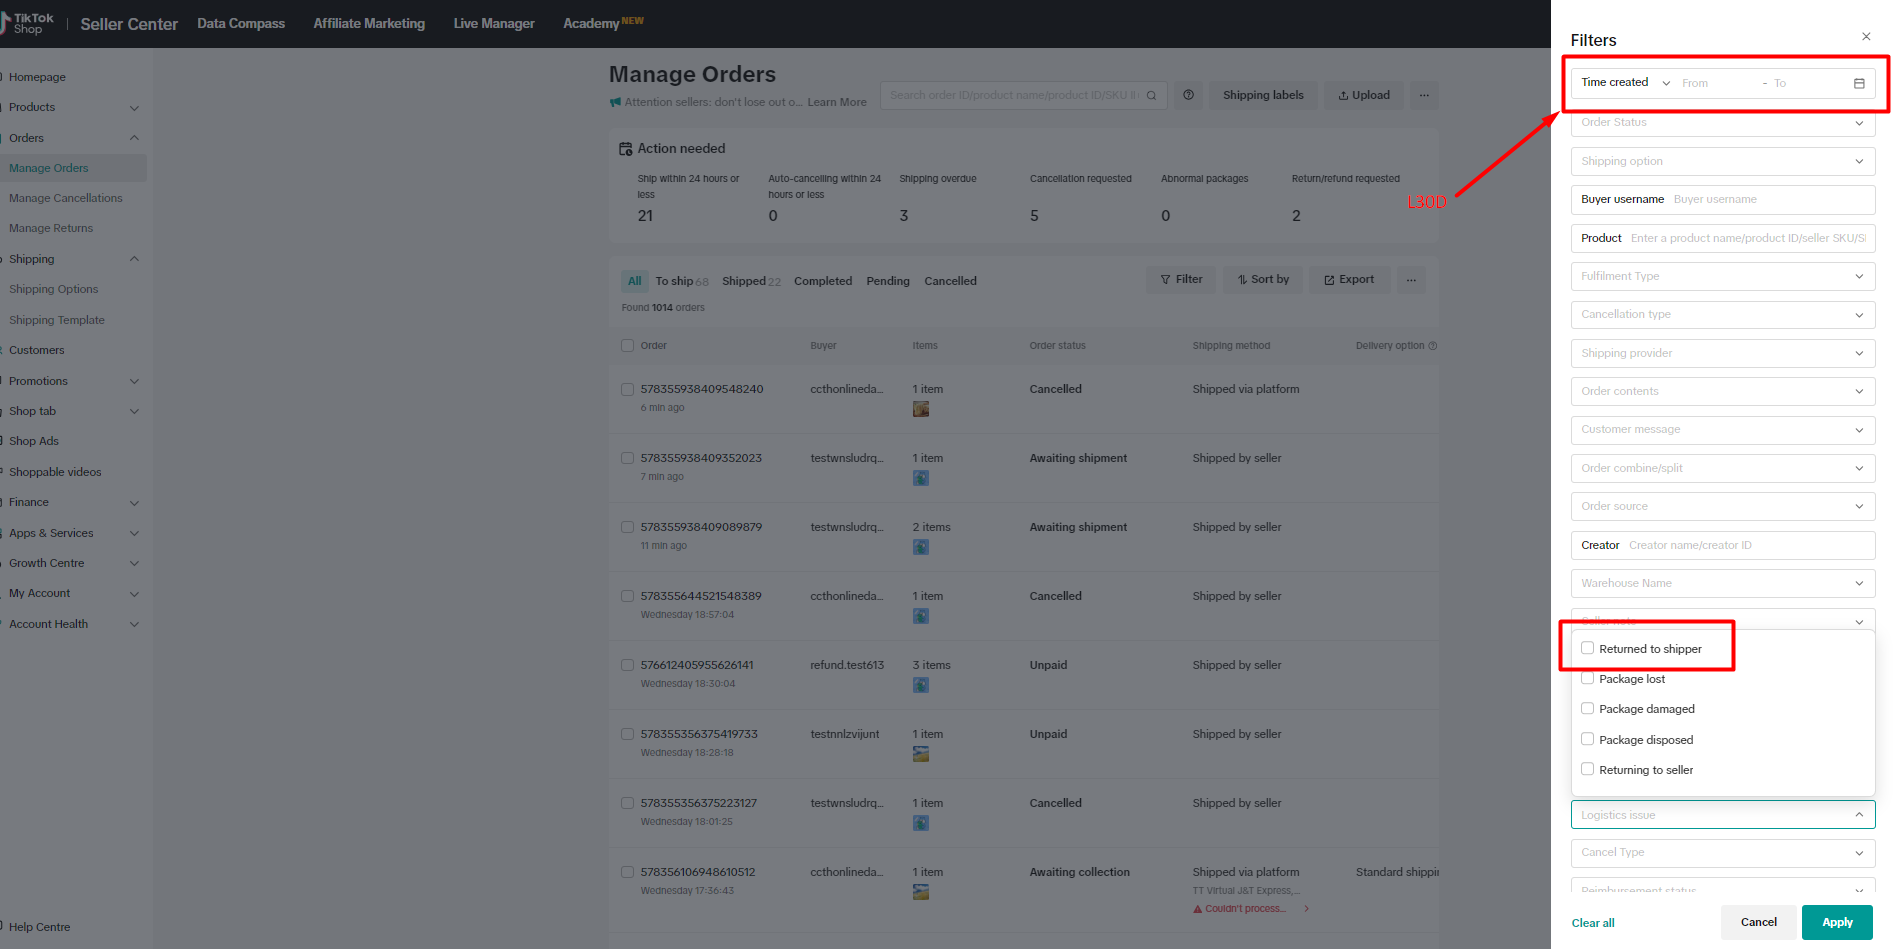Switch to the Pending tab
The height and width of the screenshot is (949, 1897).
pos(888,281)
